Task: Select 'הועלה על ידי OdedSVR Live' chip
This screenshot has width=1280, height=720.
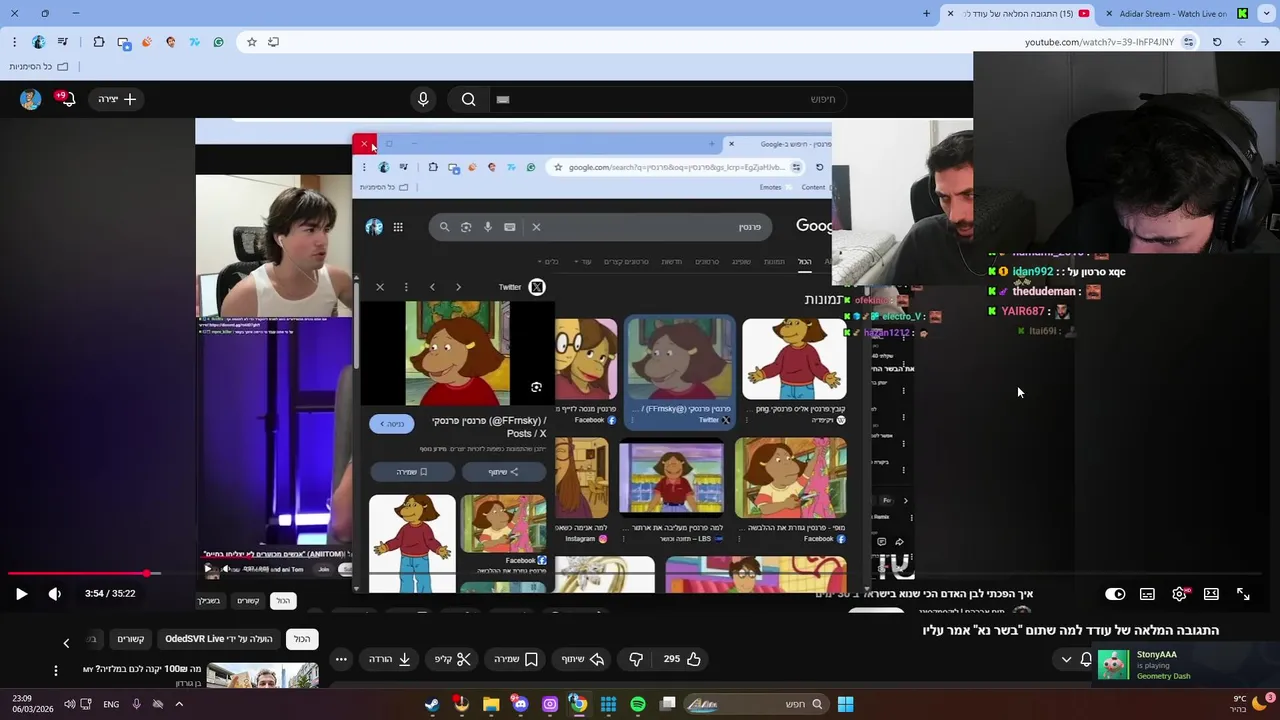Action: coord(219,639)
